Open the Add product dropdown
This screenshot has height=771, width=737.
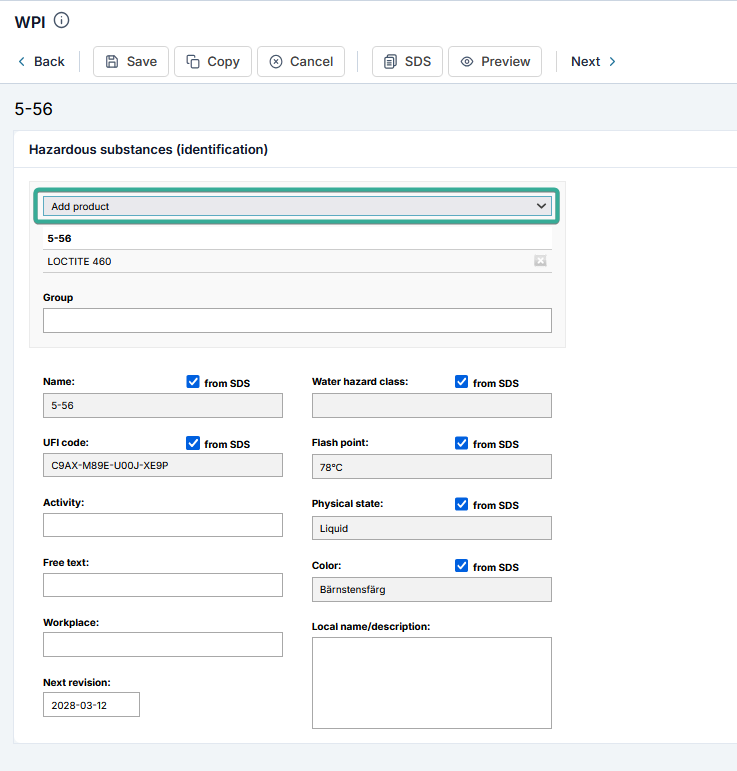pyautogui.click(x=297, y=206)
